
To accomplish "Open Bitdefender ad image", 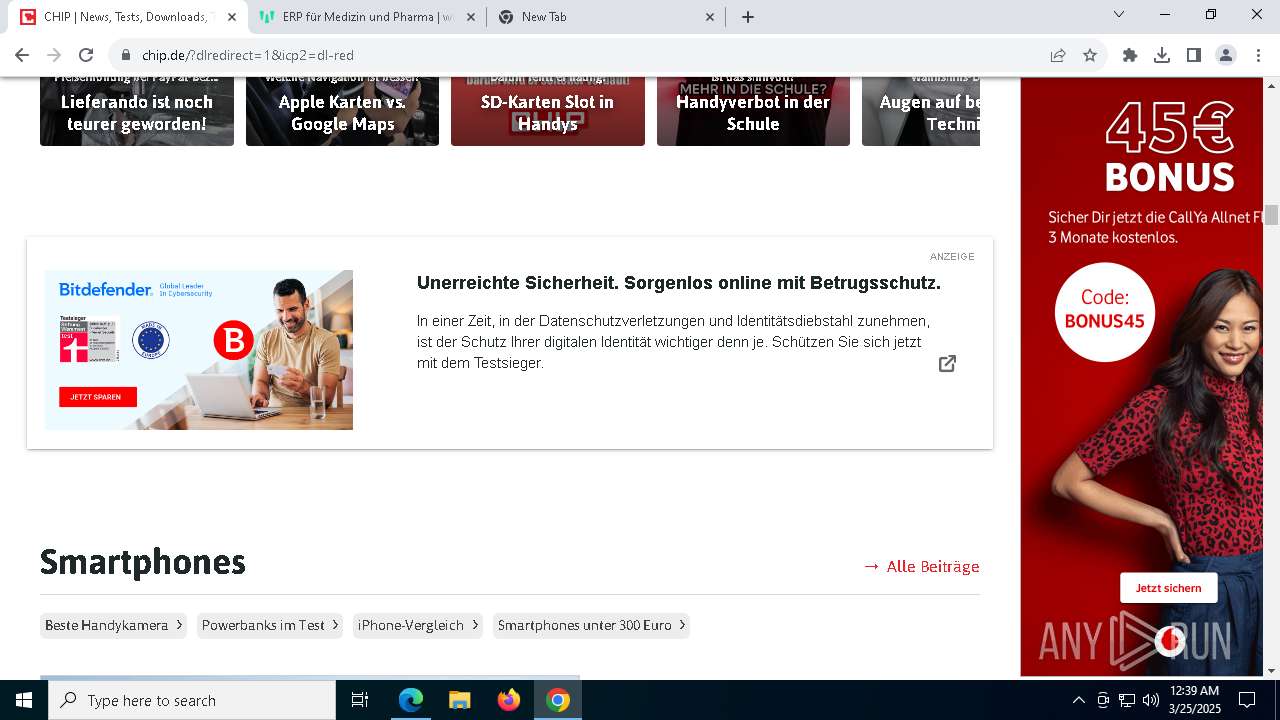I will [199, 350].
